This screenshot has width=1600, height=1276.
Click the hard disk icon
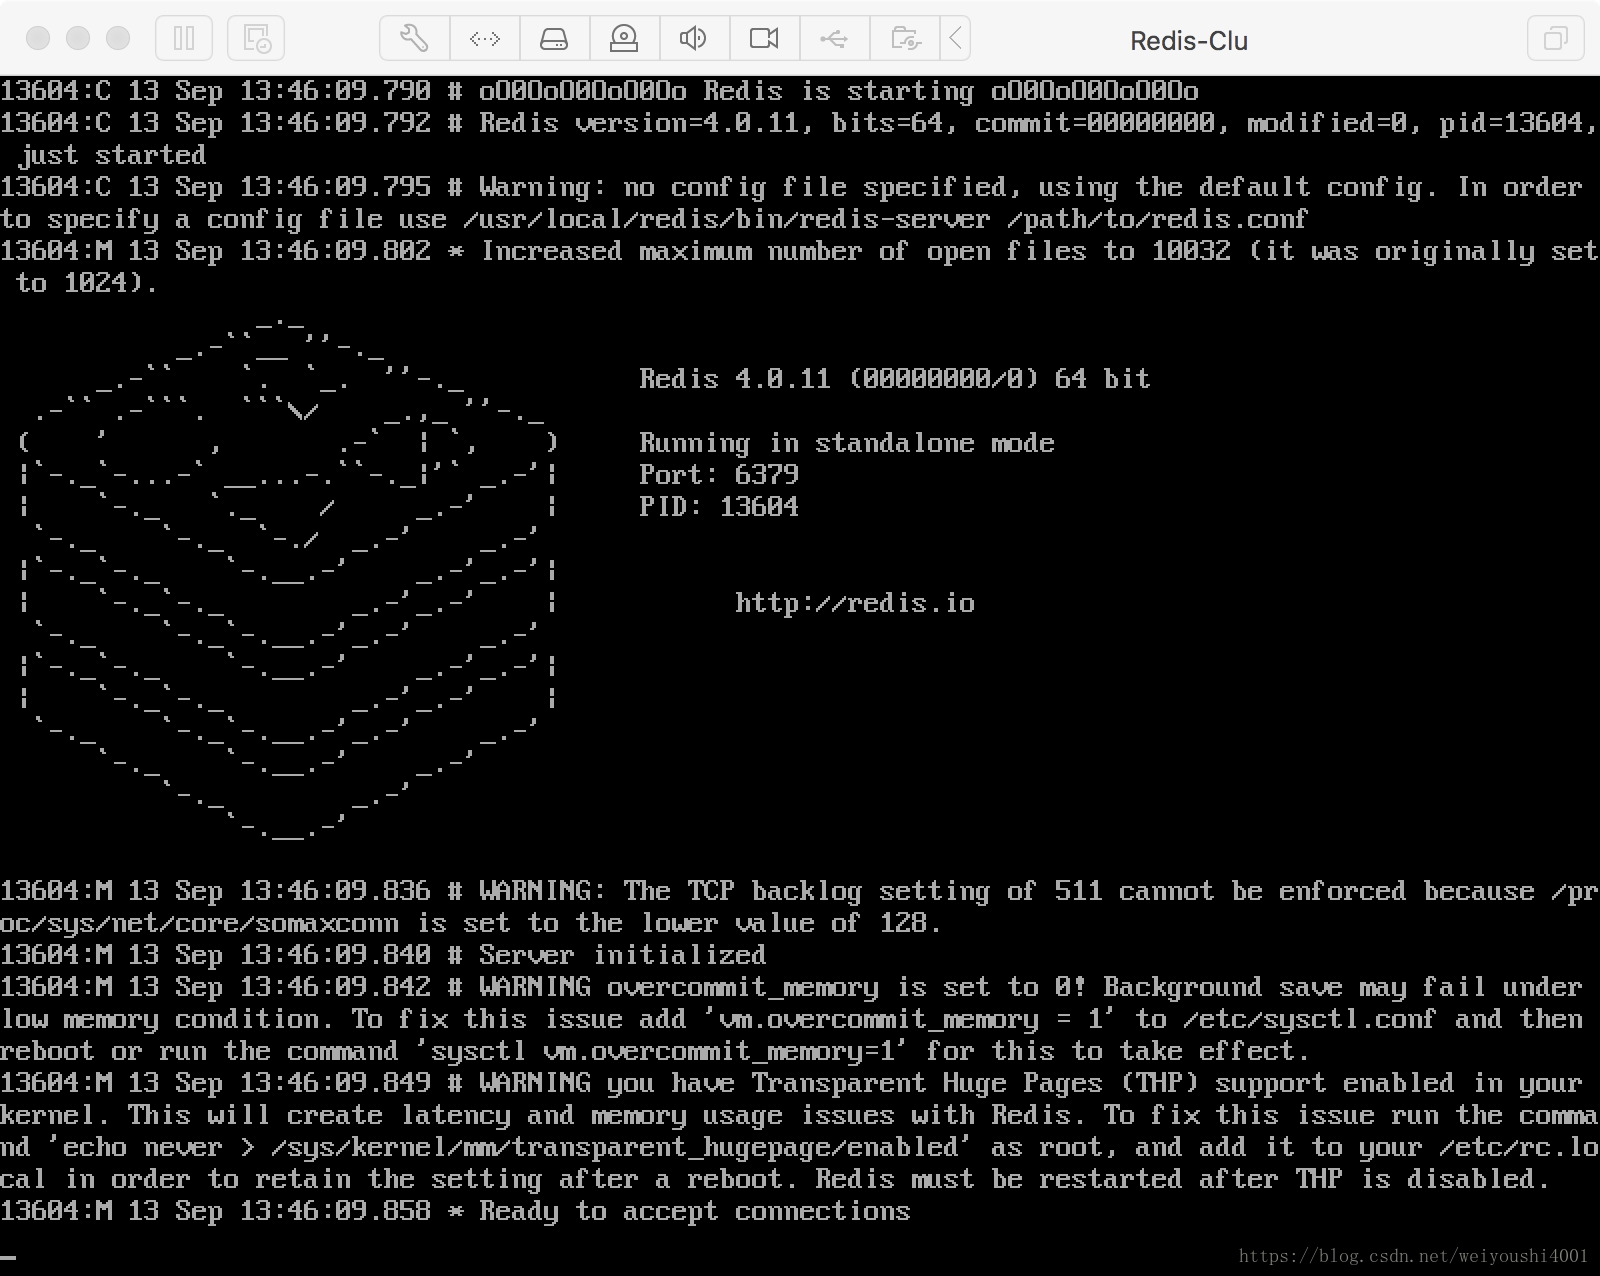[x=554, y=39]
